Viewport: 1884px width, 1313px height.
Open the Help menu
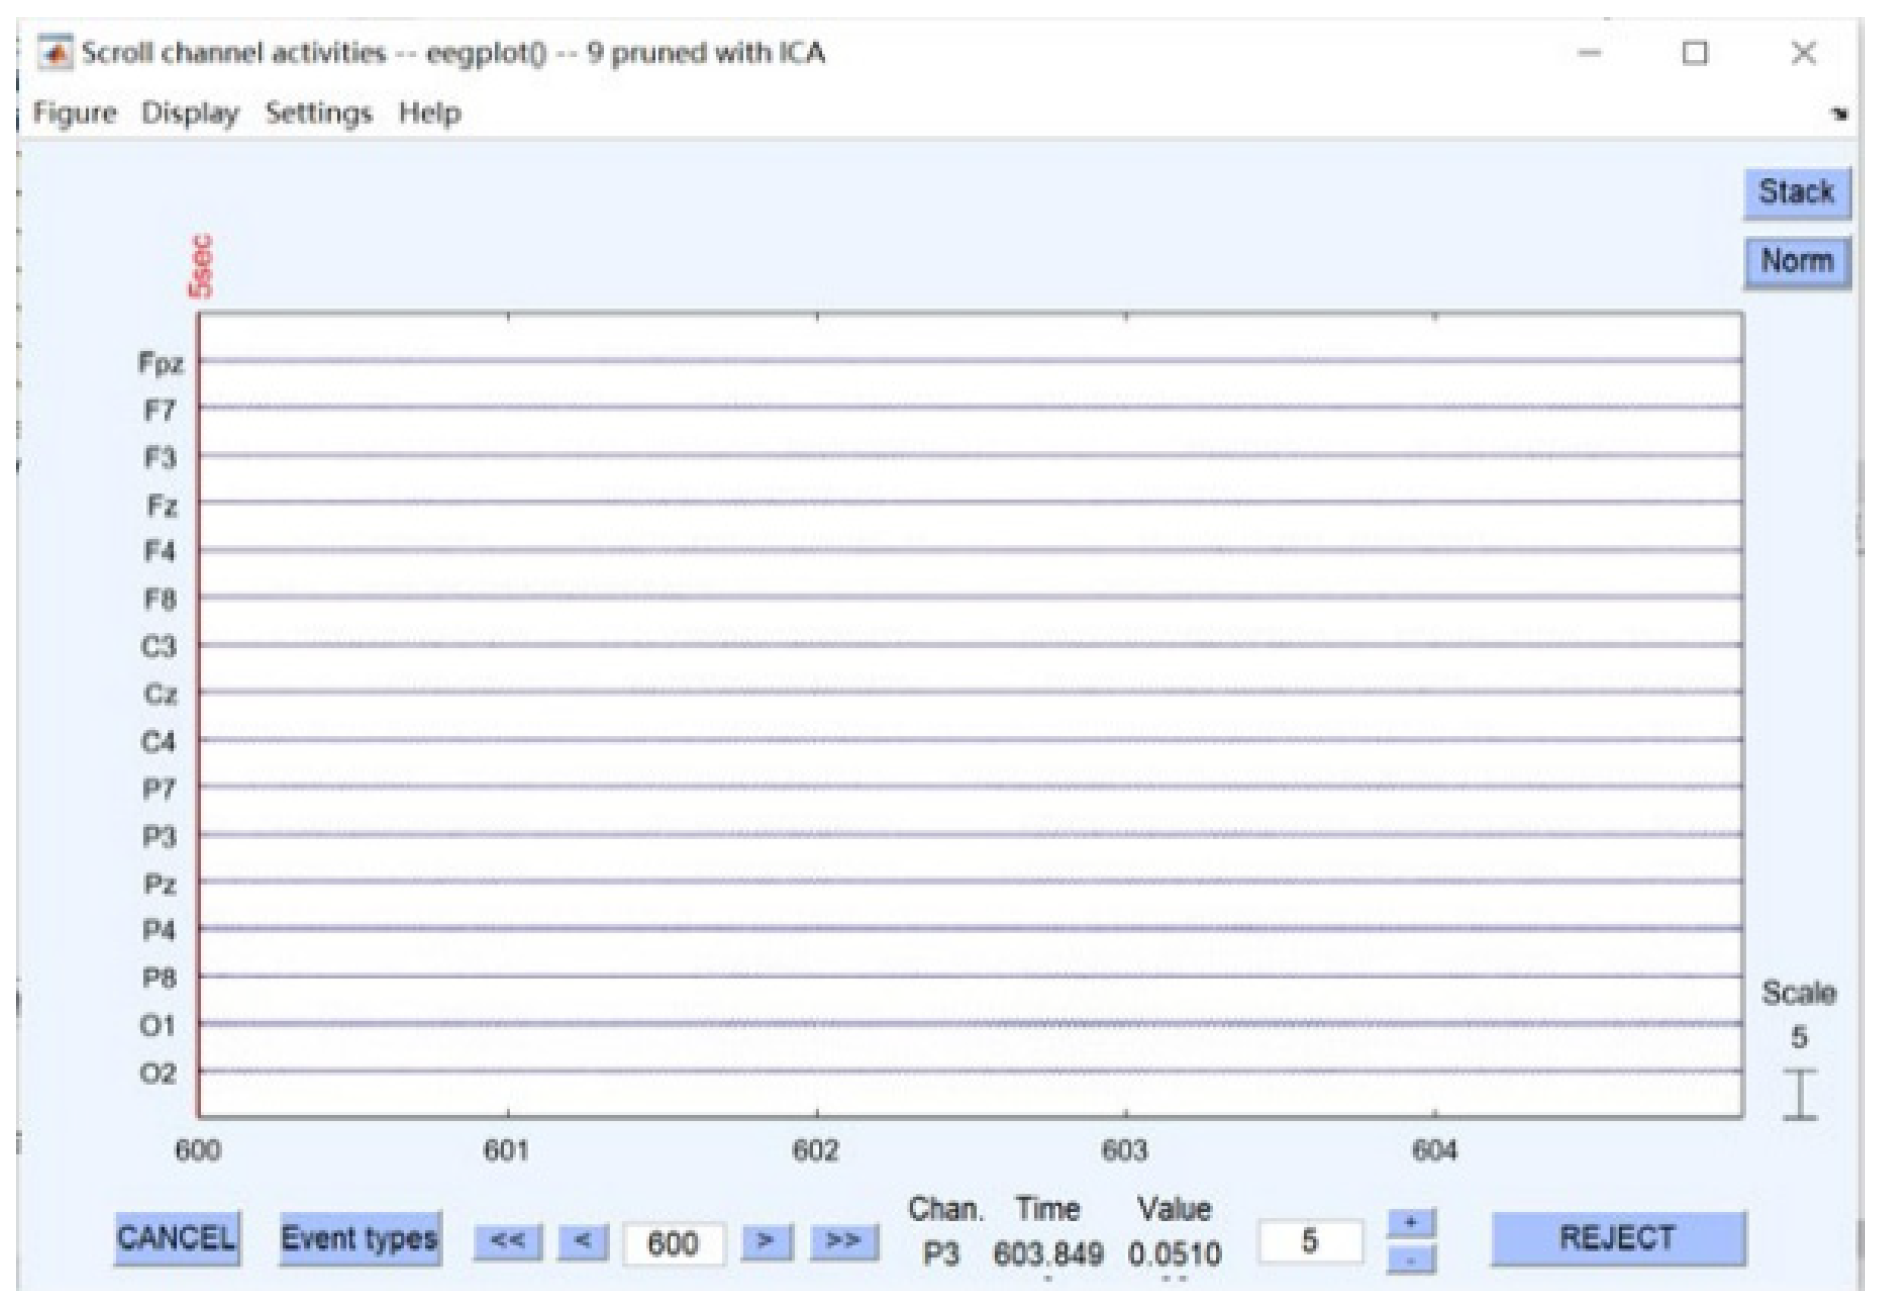(430, 113)
